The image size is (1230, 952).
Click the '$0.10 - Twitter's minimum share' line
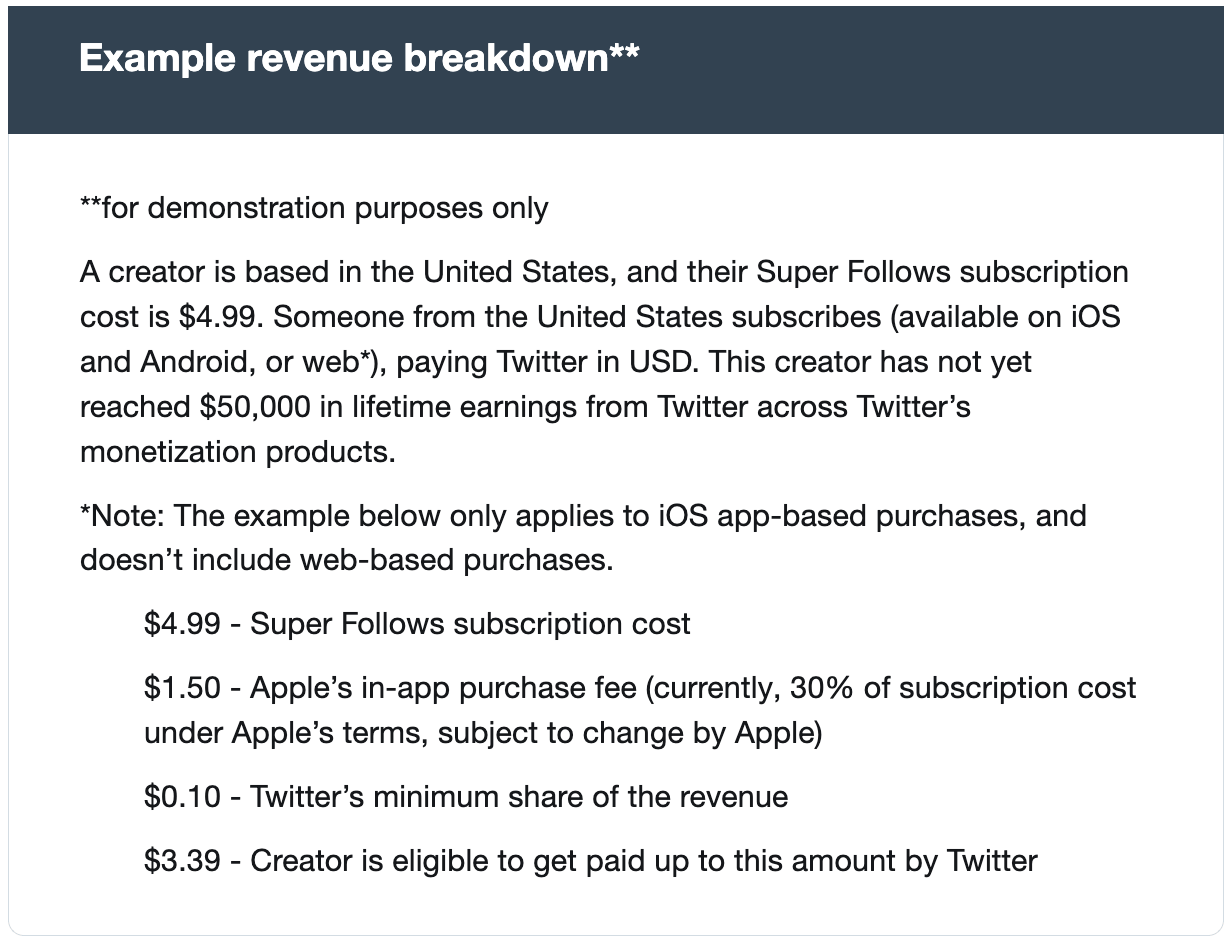[466, 796]
